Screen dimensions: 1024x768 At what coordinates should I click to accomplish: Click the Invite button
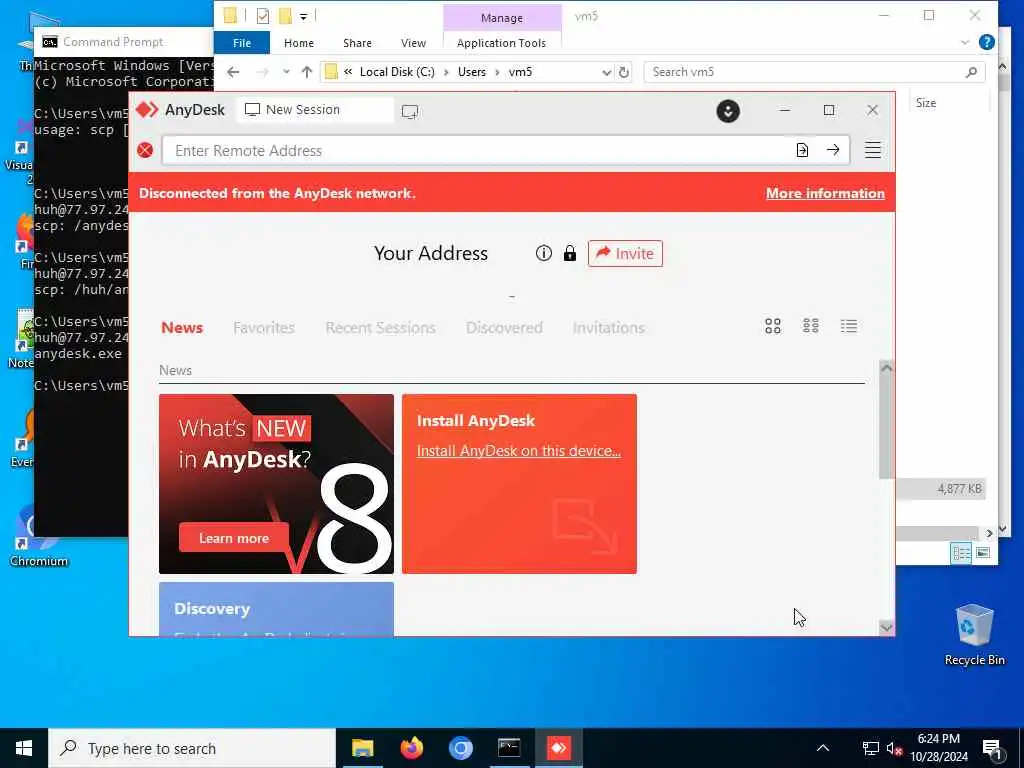[x=625, y=253]
